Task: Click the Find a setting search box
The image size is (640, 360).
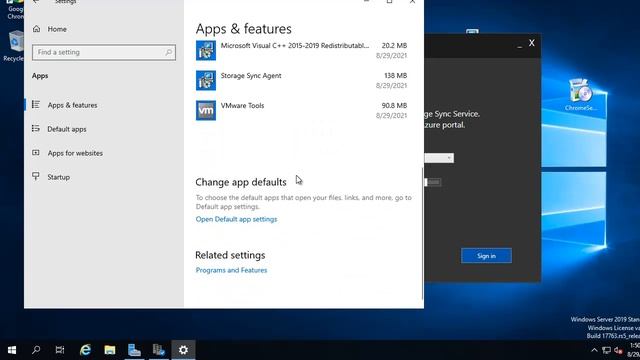Action: tap(104, 52)
